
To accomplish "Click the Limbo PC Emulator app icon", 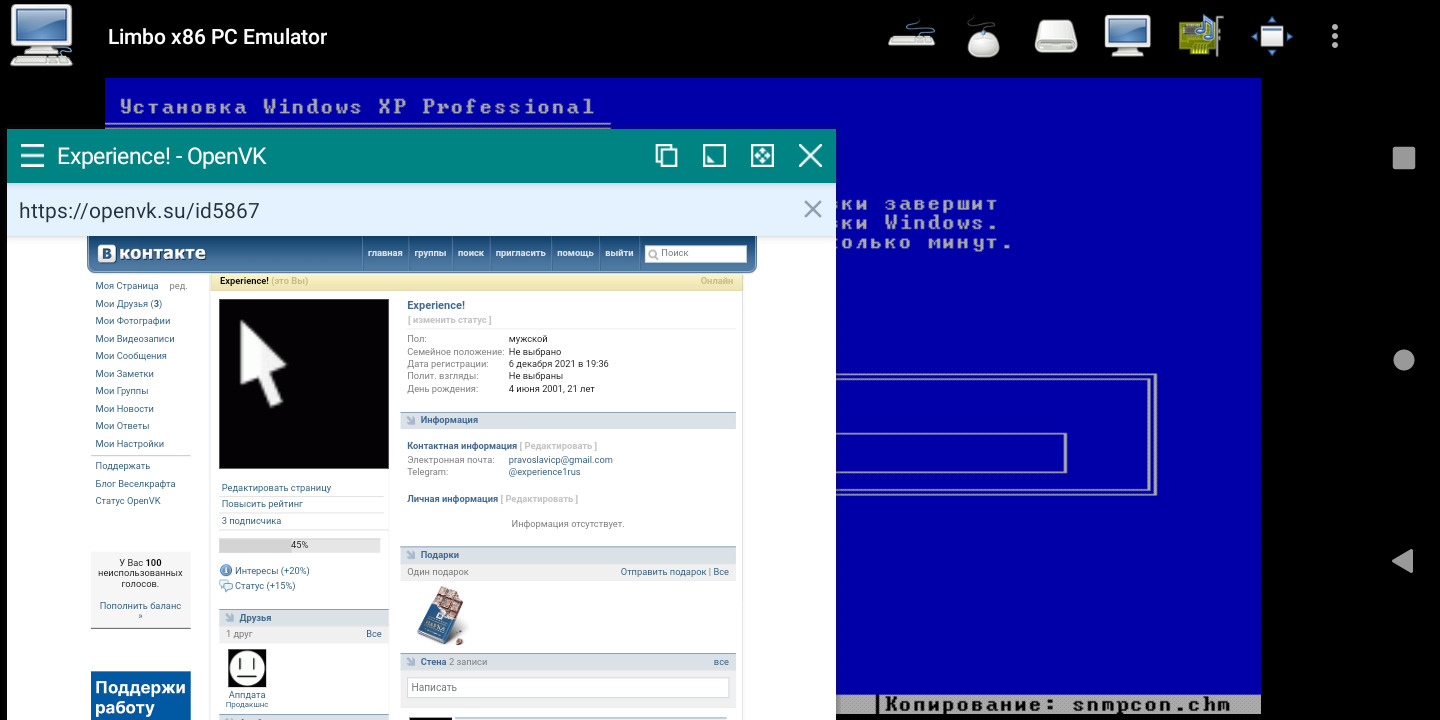I will click(41, 36).
